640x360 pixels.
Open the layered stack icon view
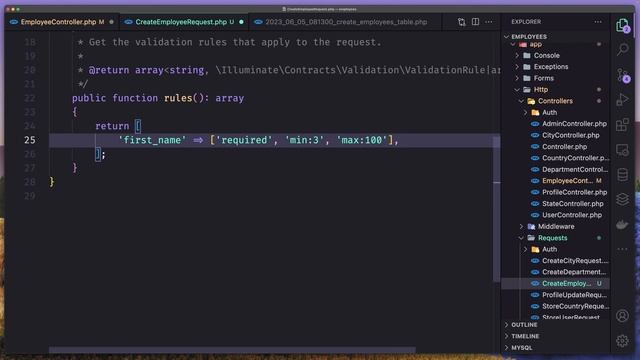[x=622, y=200]
